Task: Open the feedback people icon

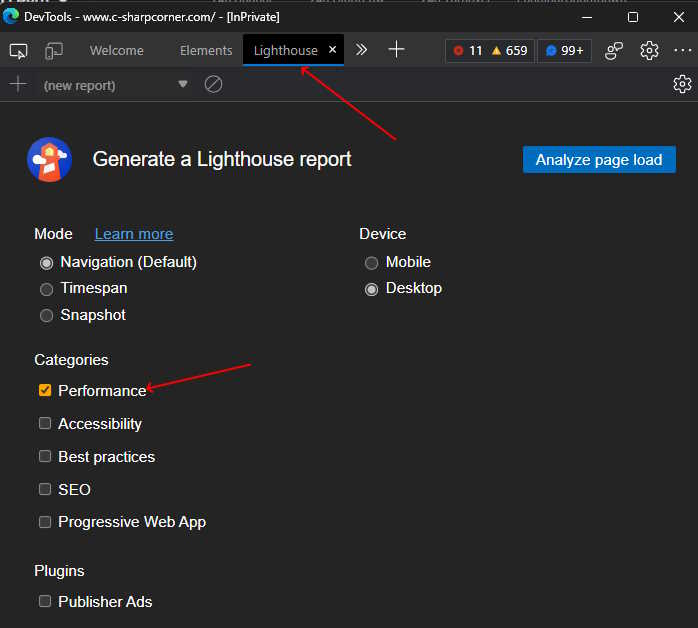Action: [x=614, y=51]
